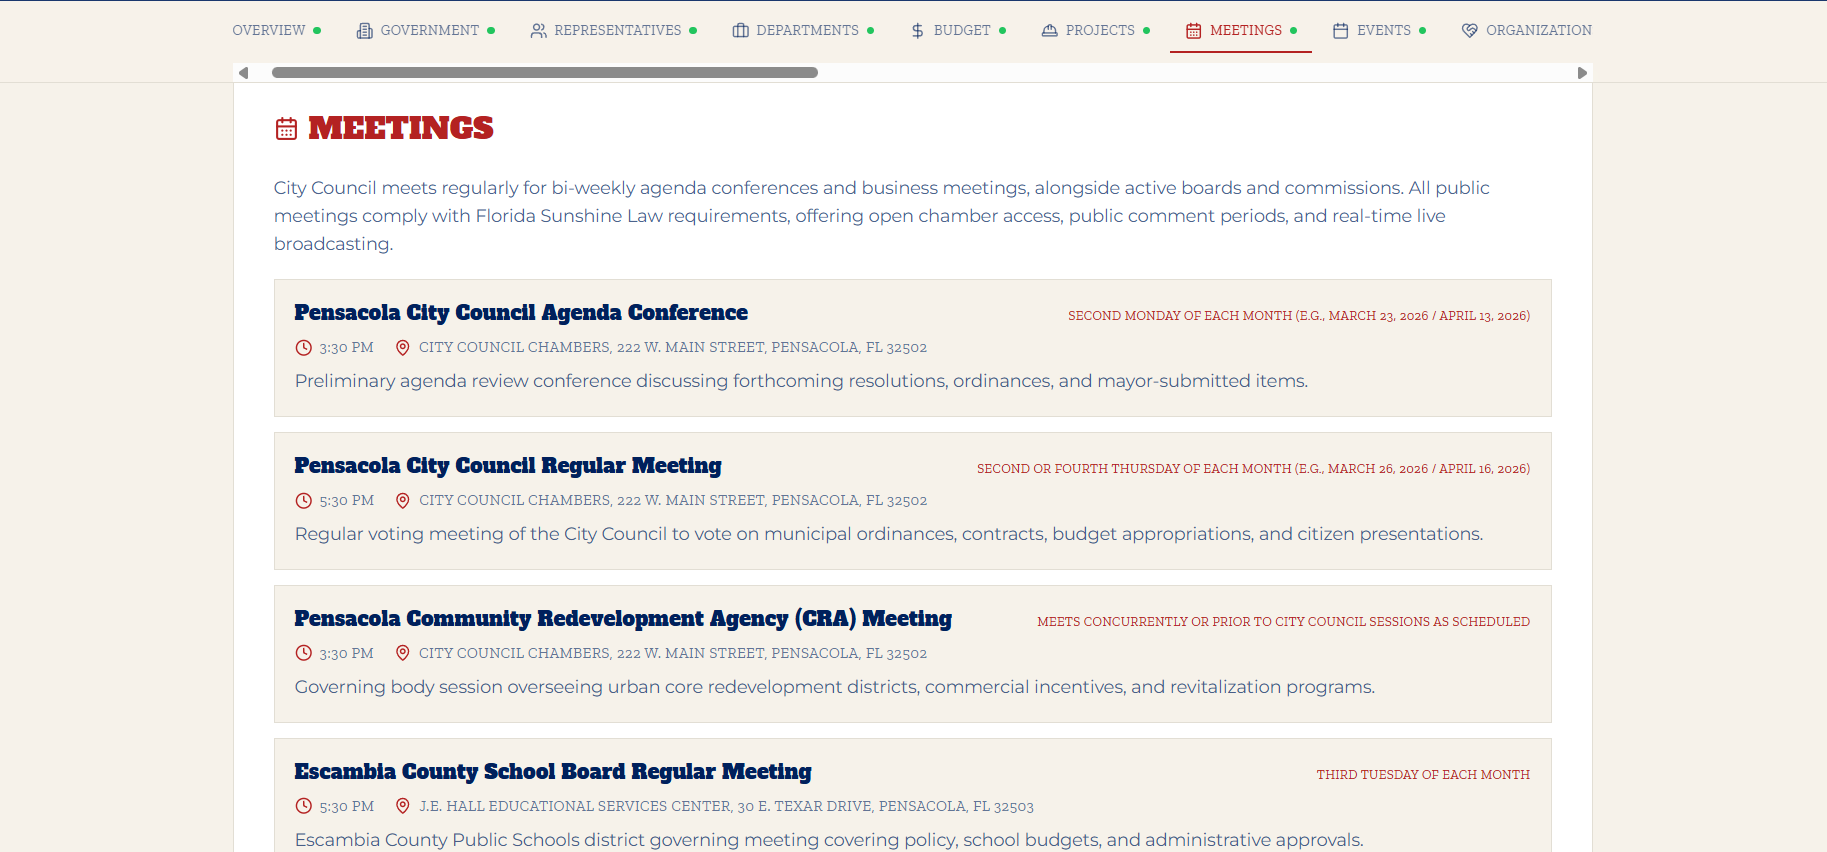Open the Organization tab
This screenshot has width=1827, height=852.
pos(1527,30)
